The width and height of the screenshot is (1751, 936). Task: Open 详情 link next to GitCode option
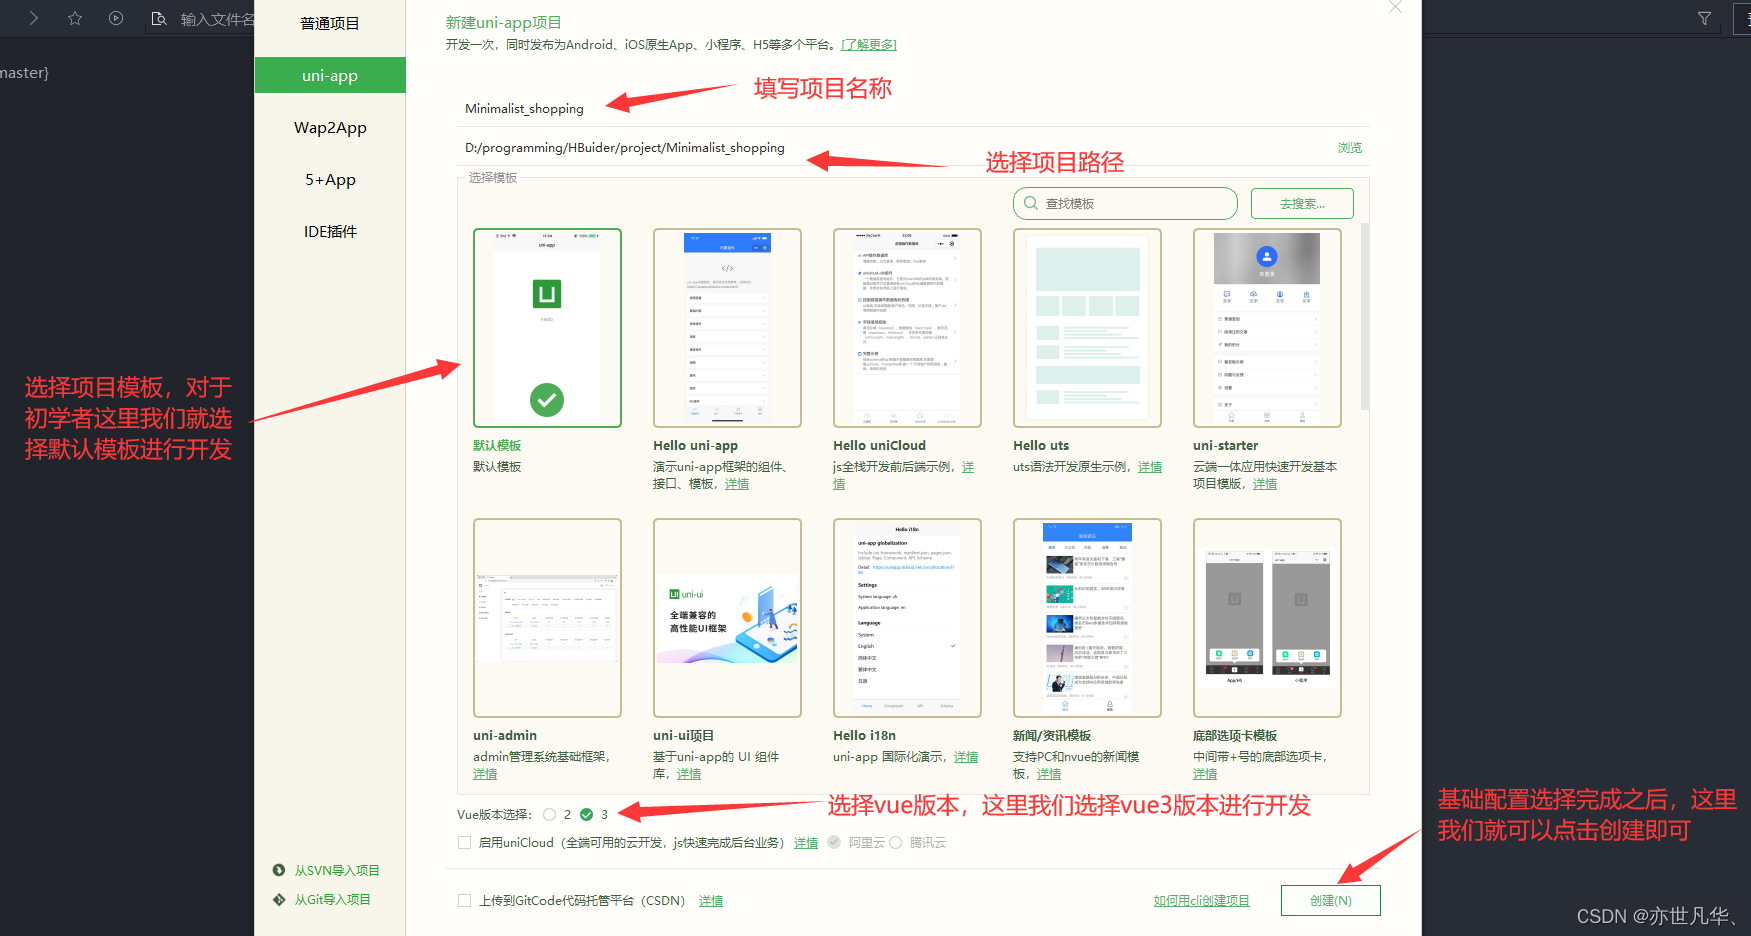(x=711, y=901)
